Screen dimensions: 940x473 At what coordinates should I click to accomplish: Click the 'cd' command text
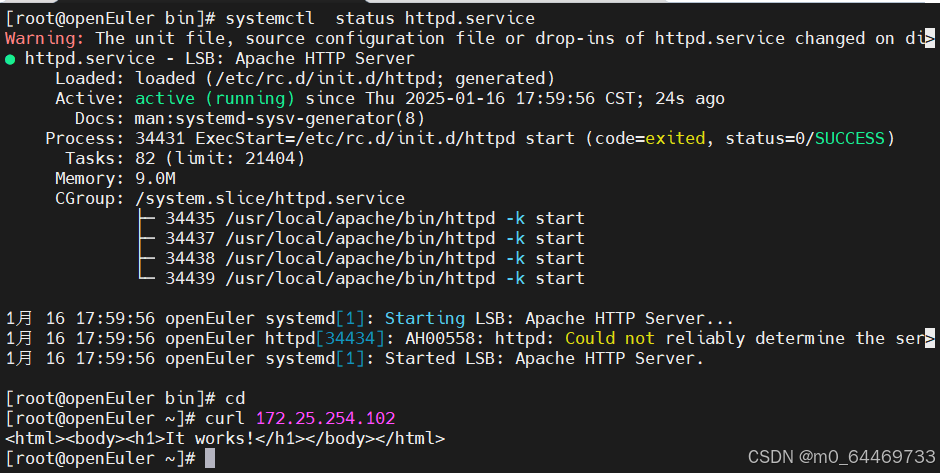point(235,398)
